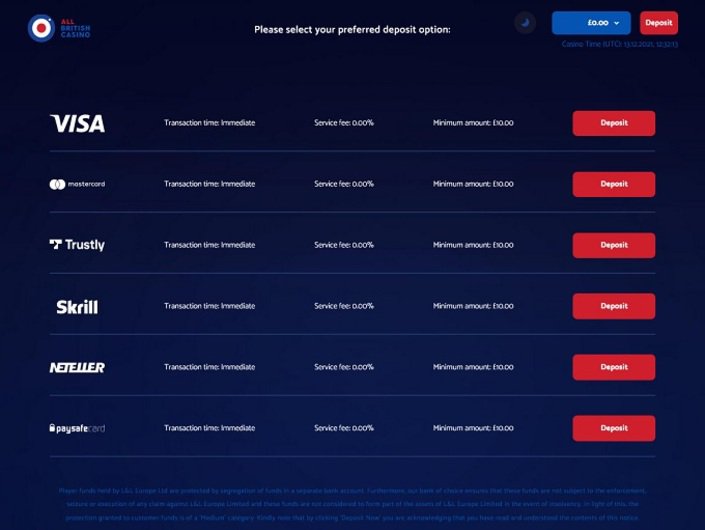Hit Deposit next to Neteller
Screen dimensions: 705x530
[613, 367]
